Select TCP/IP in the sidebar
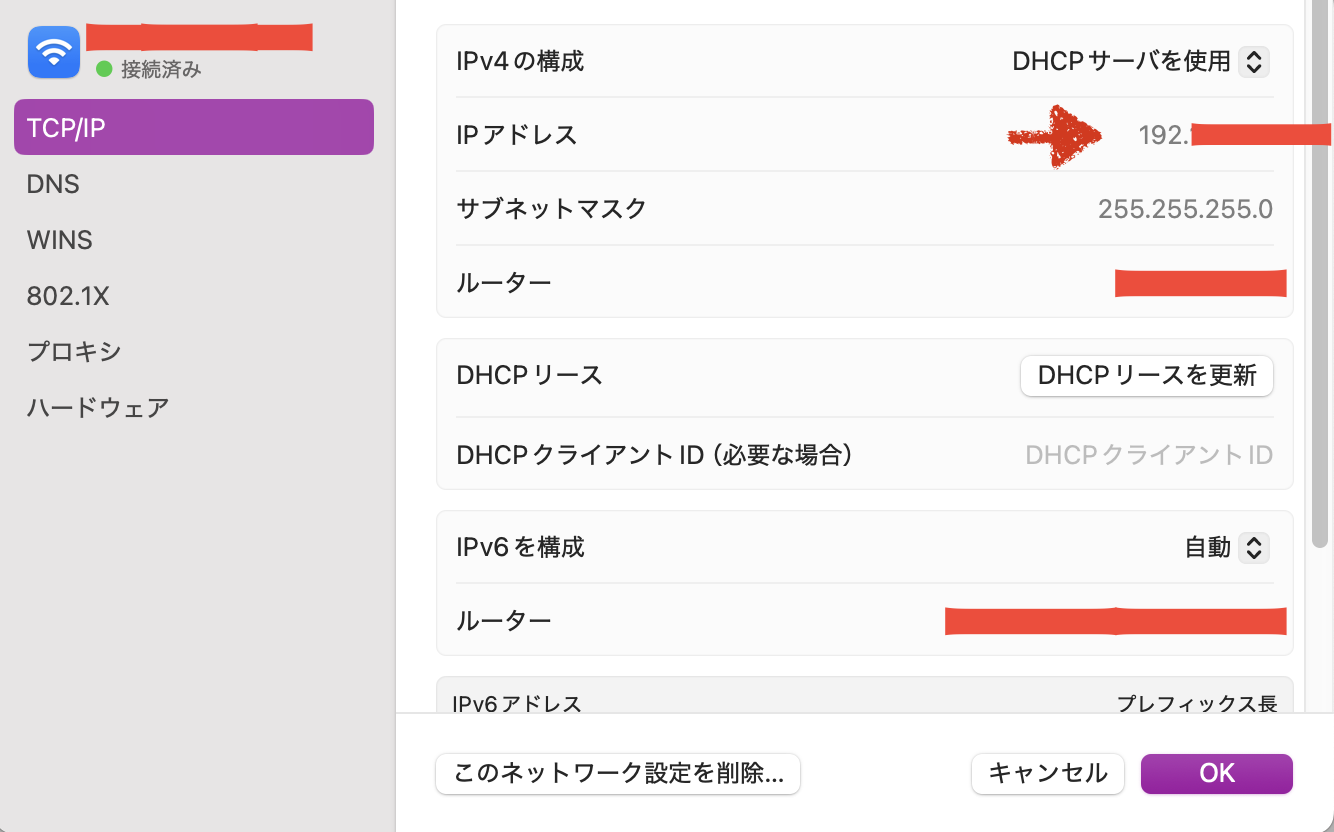 pos(65,127)
